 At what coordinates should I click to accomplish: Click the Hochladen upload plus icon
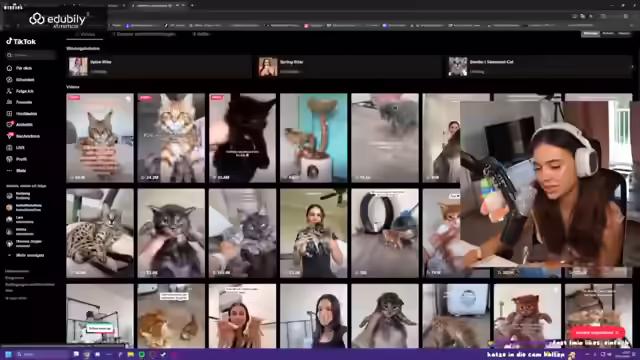9,113
